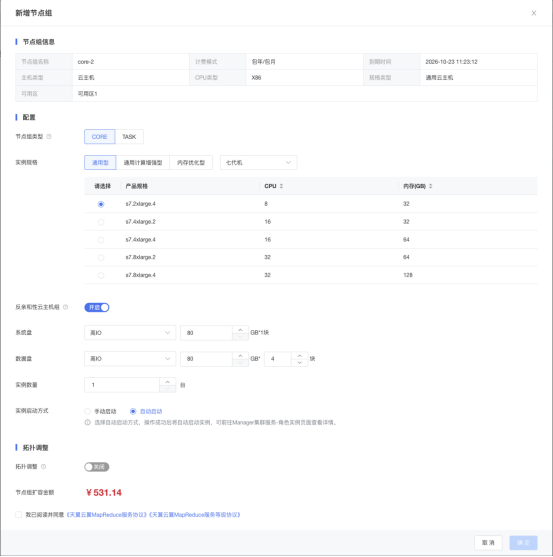Select the s7.2xlarge.4 radio button

tap(101, 204)
